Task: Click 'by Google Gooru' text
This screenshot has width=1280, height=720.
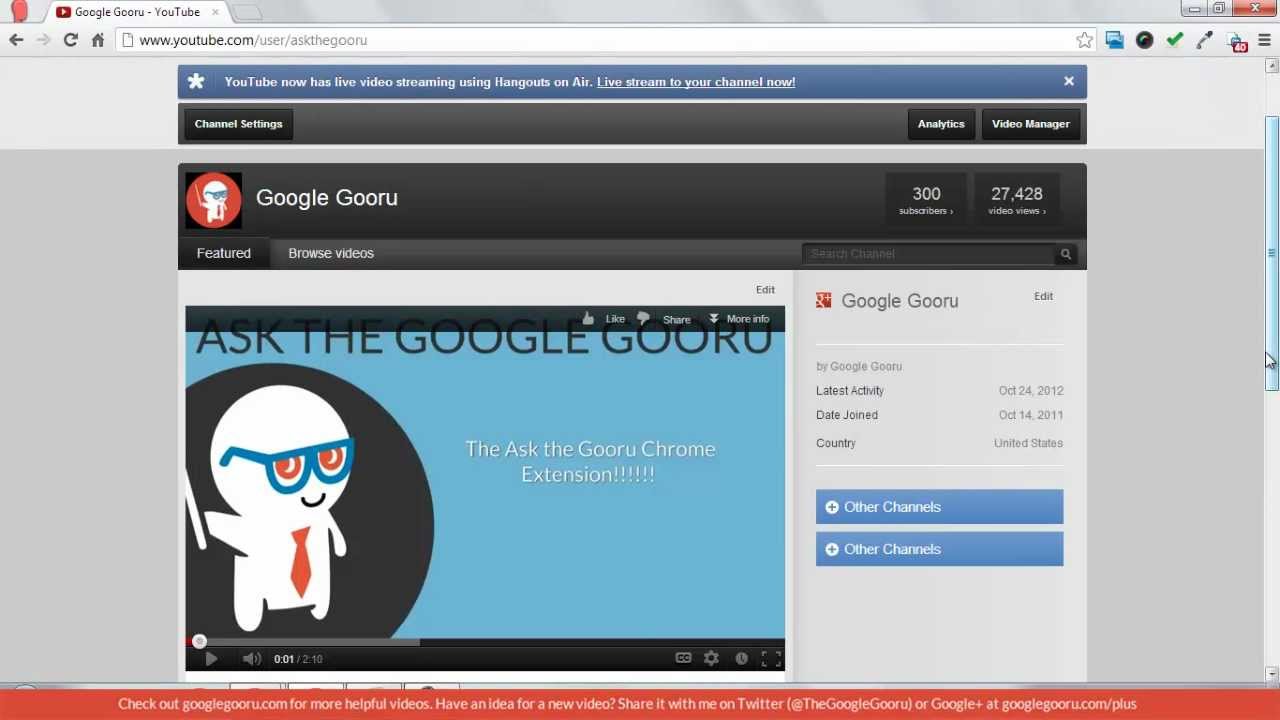Action: click(x=859, y=366)
